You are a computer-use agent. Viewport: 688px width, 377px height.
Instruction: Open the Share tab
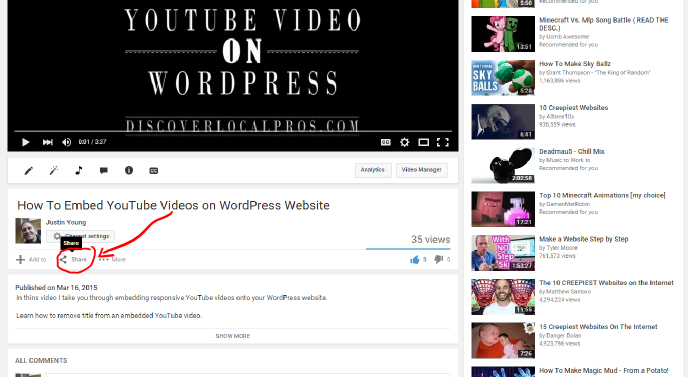(73, 259)
